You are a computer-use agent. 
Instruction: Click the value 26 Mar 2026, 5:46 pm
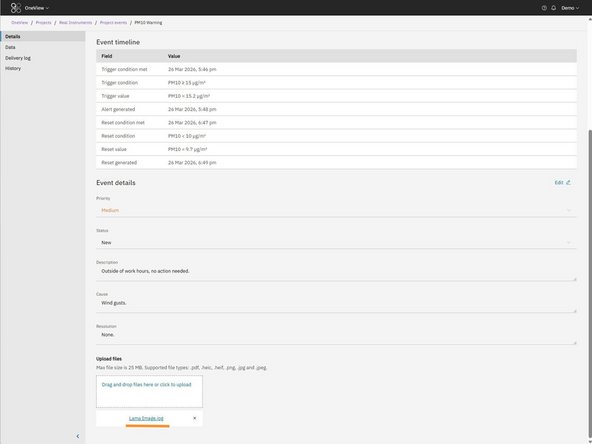[x=192, y=69]
